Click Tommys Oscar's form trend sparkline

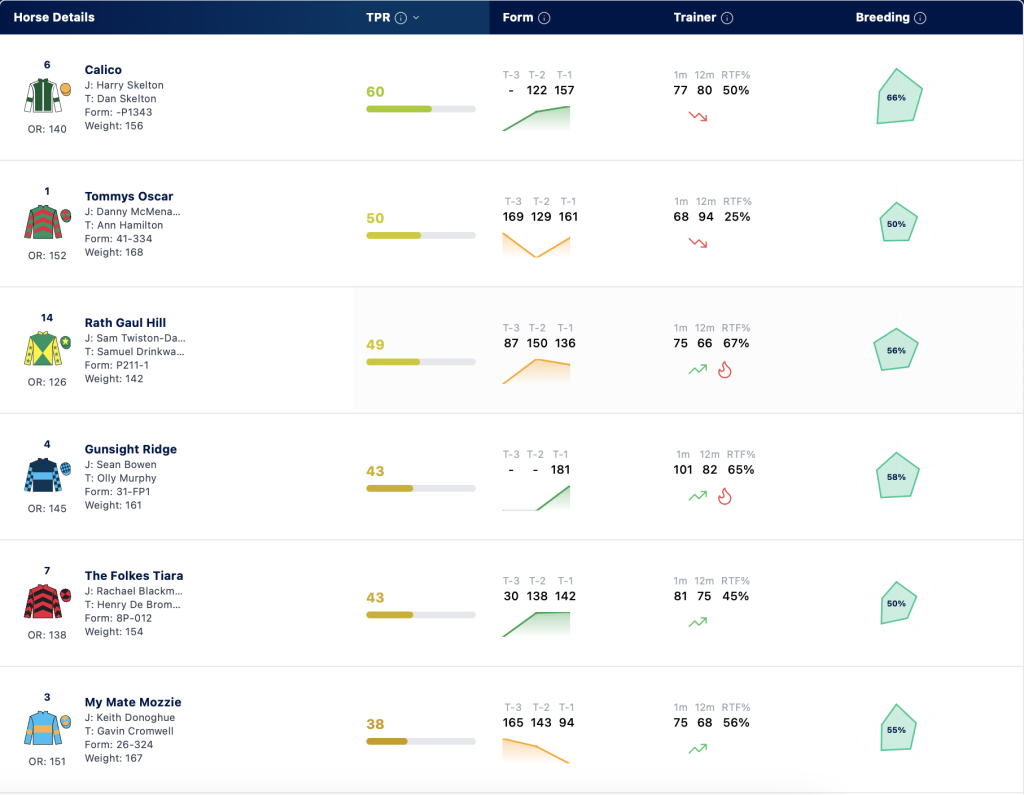coord(536,246)
